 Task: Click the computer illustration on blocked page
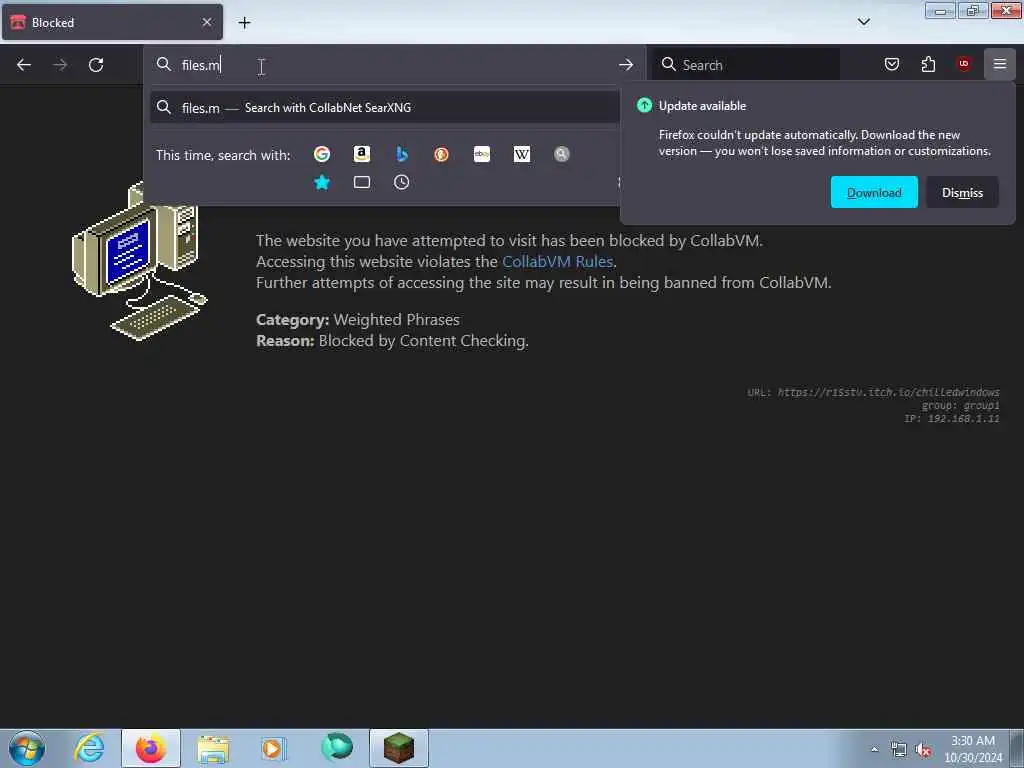coord(139,261)
